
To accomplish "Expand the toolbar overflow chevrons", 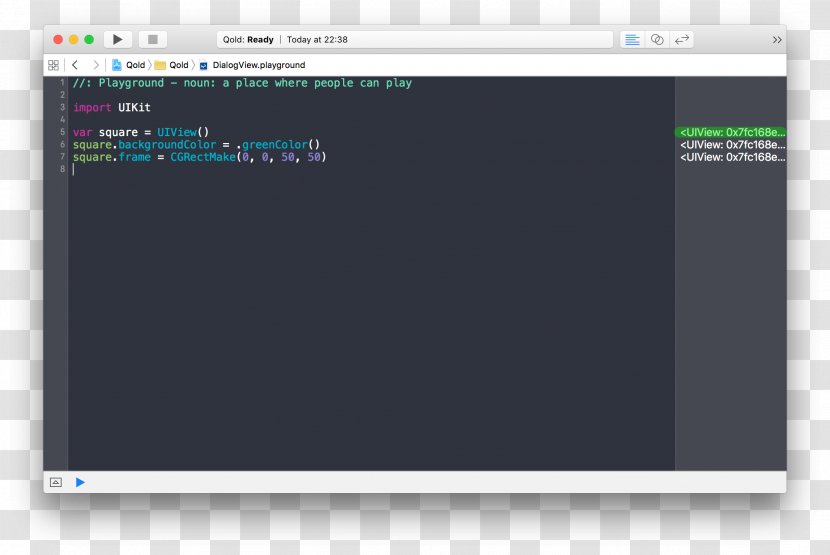I will (x=777, y=40).
